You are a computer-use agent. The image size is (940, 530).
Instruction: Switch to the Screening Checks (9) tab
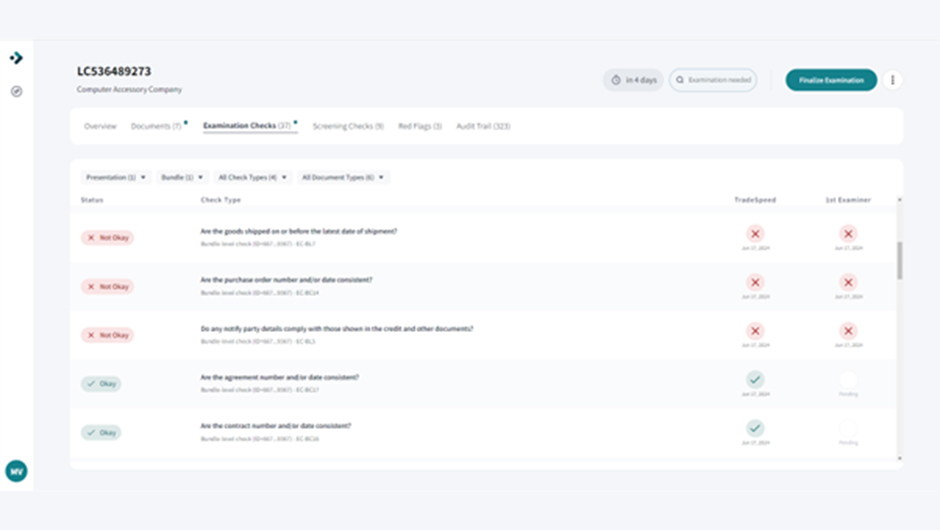tap(348, 127)
